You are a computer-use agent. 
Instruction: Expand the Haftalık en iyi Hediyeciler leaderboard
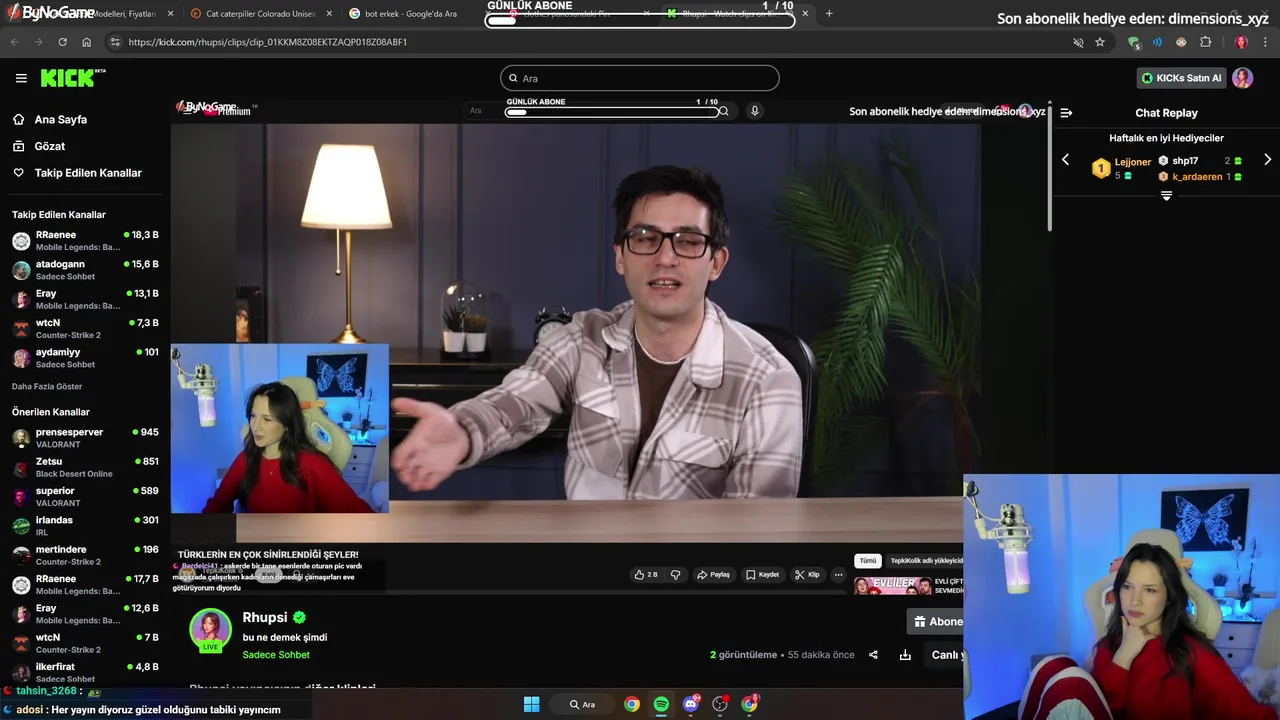click(1166, 196)
